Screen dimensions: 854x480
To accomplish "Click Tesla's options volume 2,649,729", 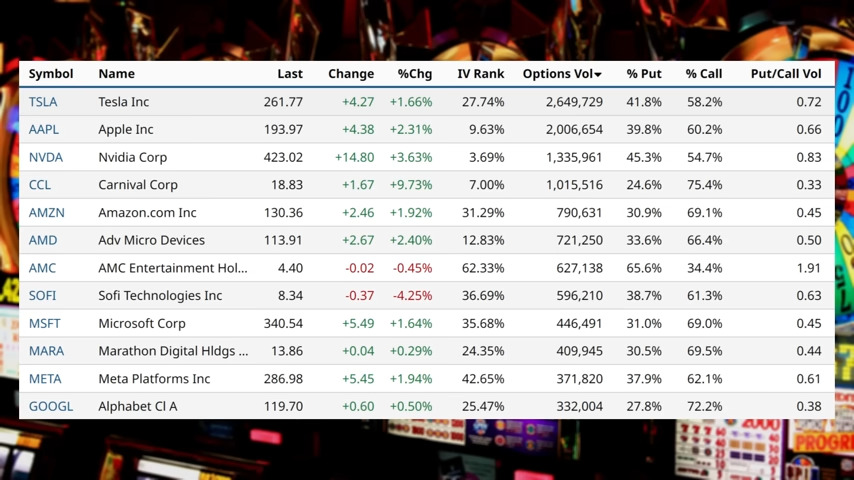I will tap(575, 102).
